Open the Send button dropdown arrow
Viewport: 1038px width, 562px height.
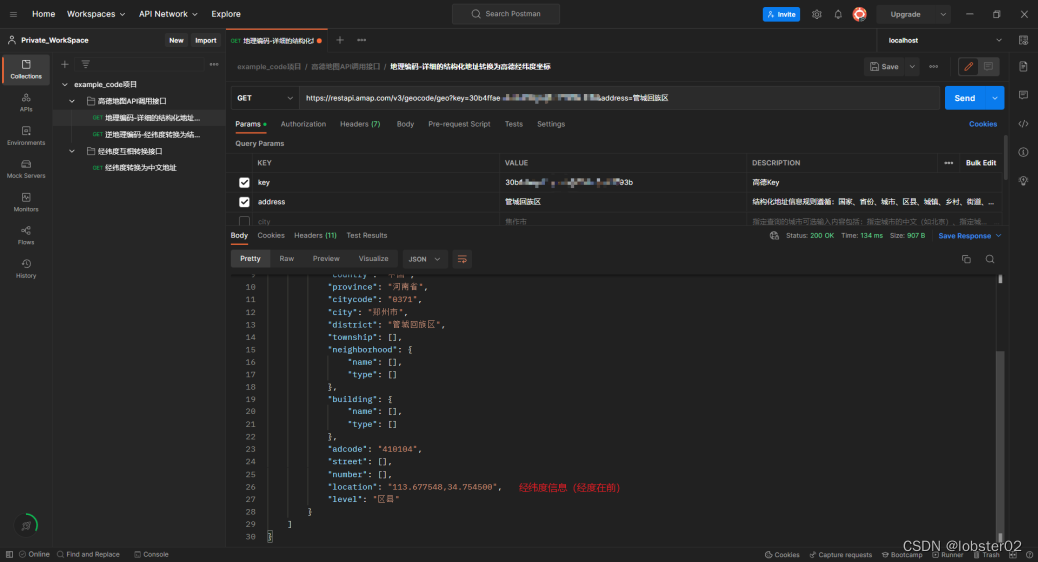pos(994,98)
